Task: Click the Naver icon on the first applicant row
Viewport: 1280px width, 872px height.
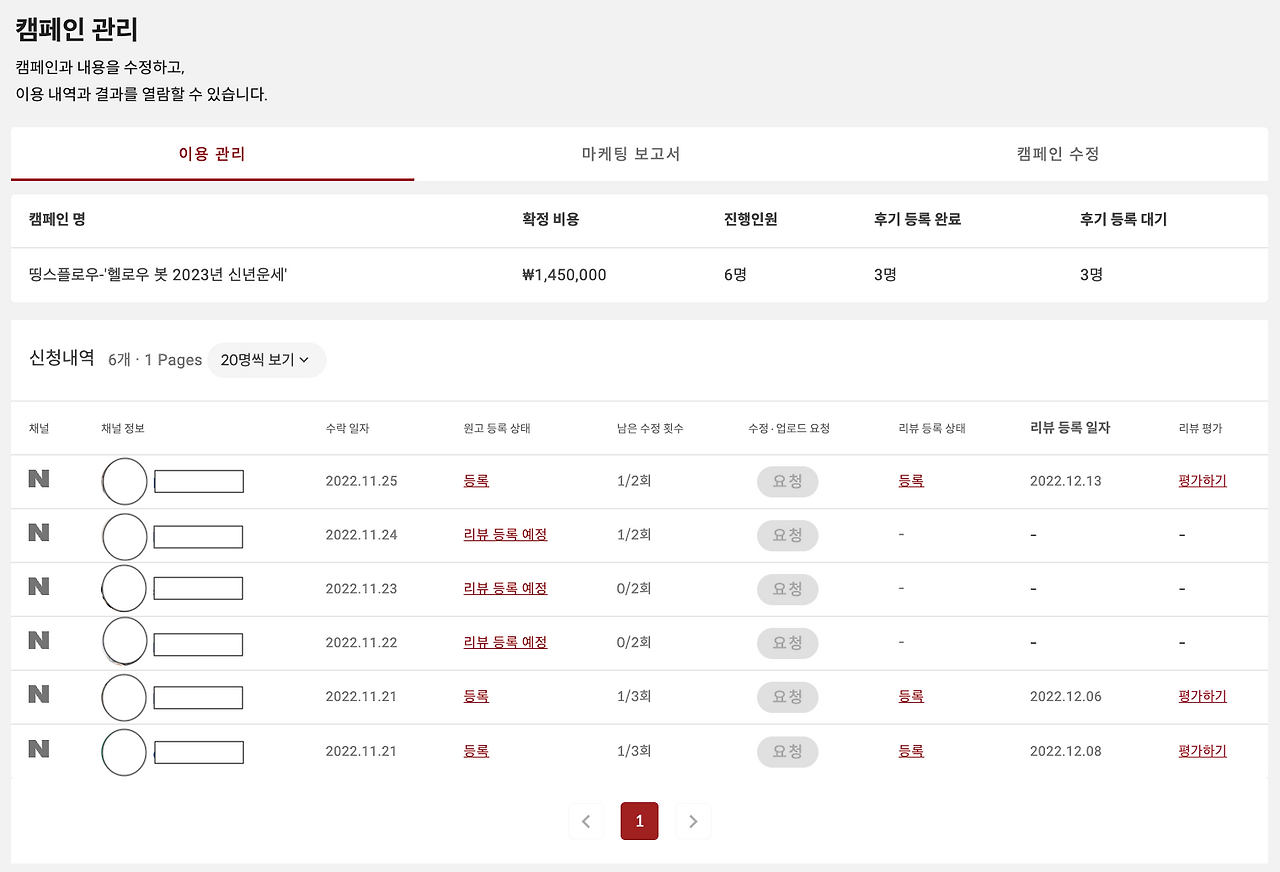Action: pos(38,481)
